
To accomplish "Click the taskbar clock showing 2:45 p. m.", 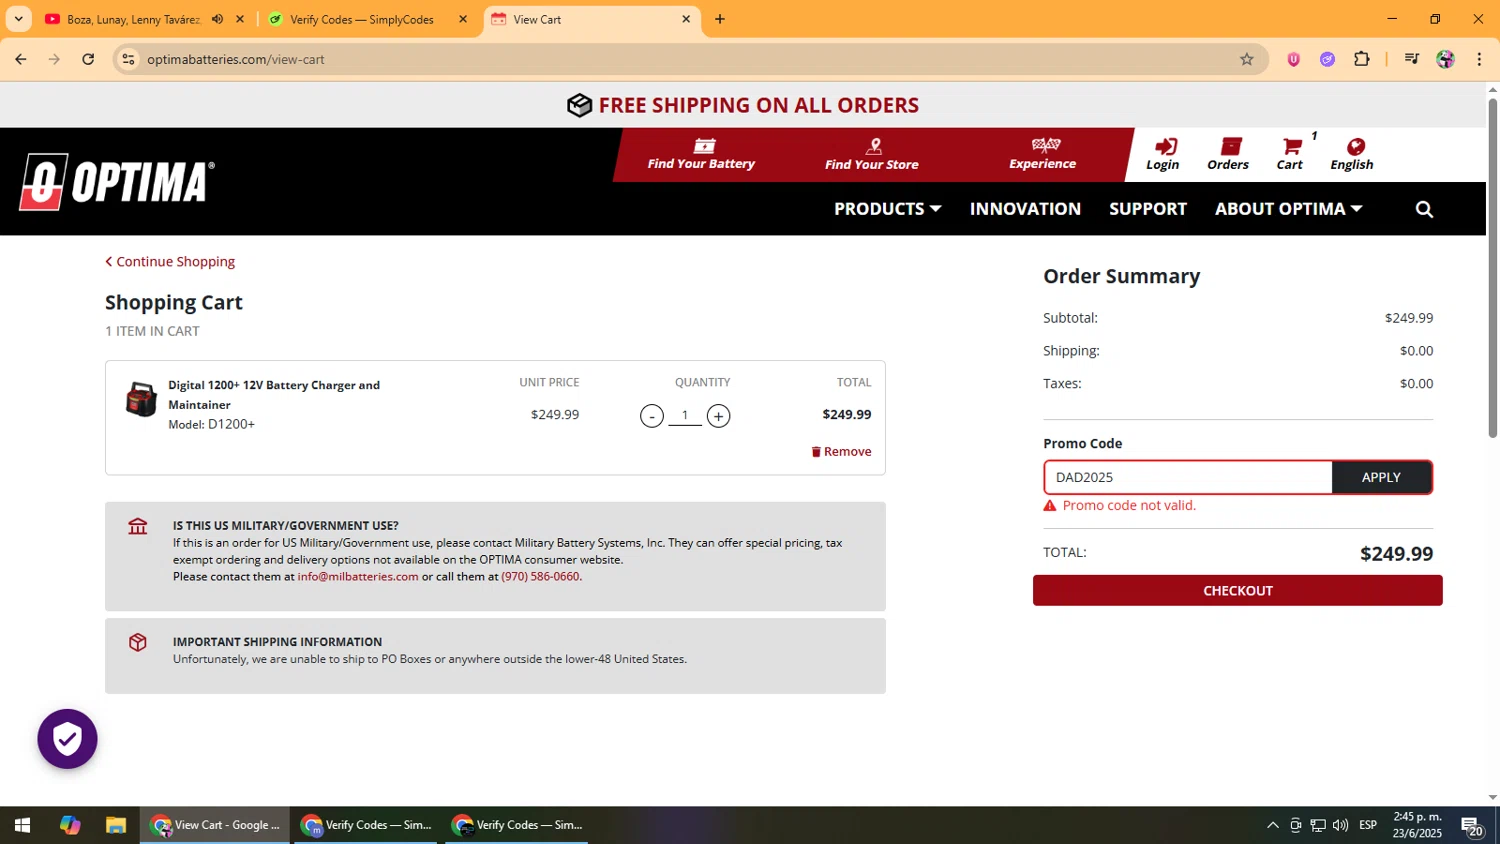I will (x=1417, y=825).
